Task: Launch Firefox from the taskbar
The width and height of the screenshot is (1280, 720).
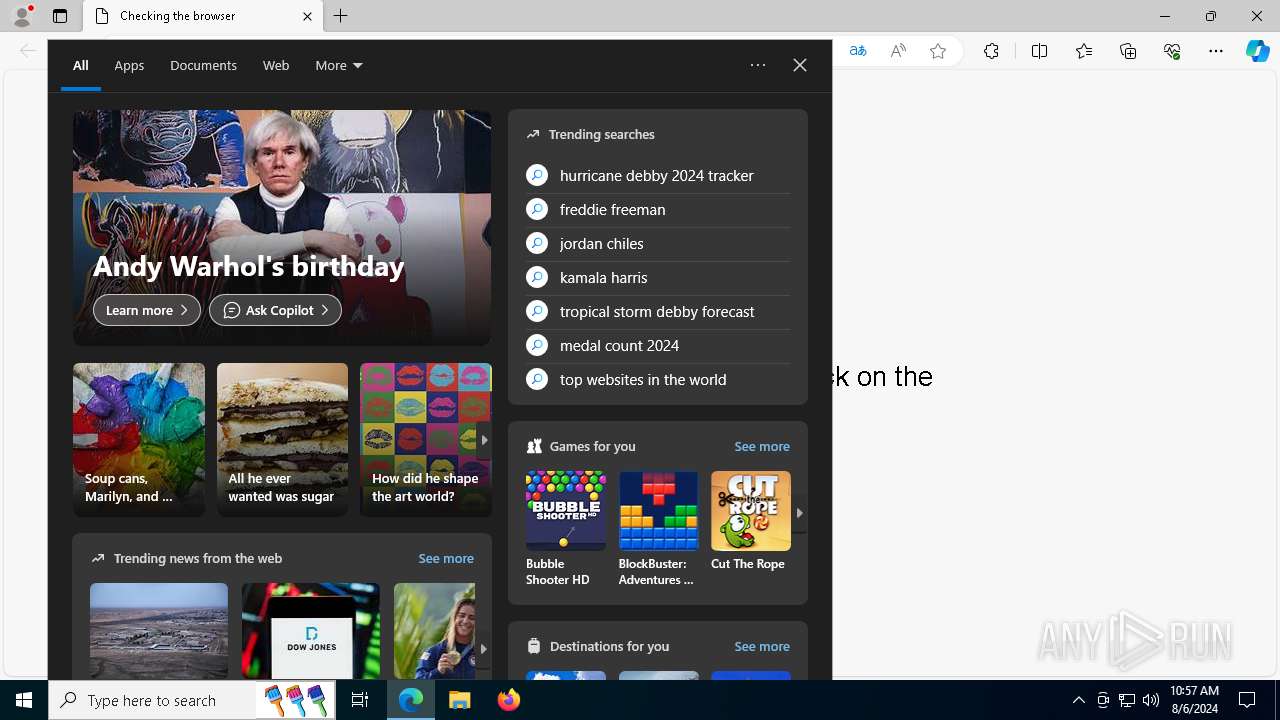Action: click(x=509, y=700)
